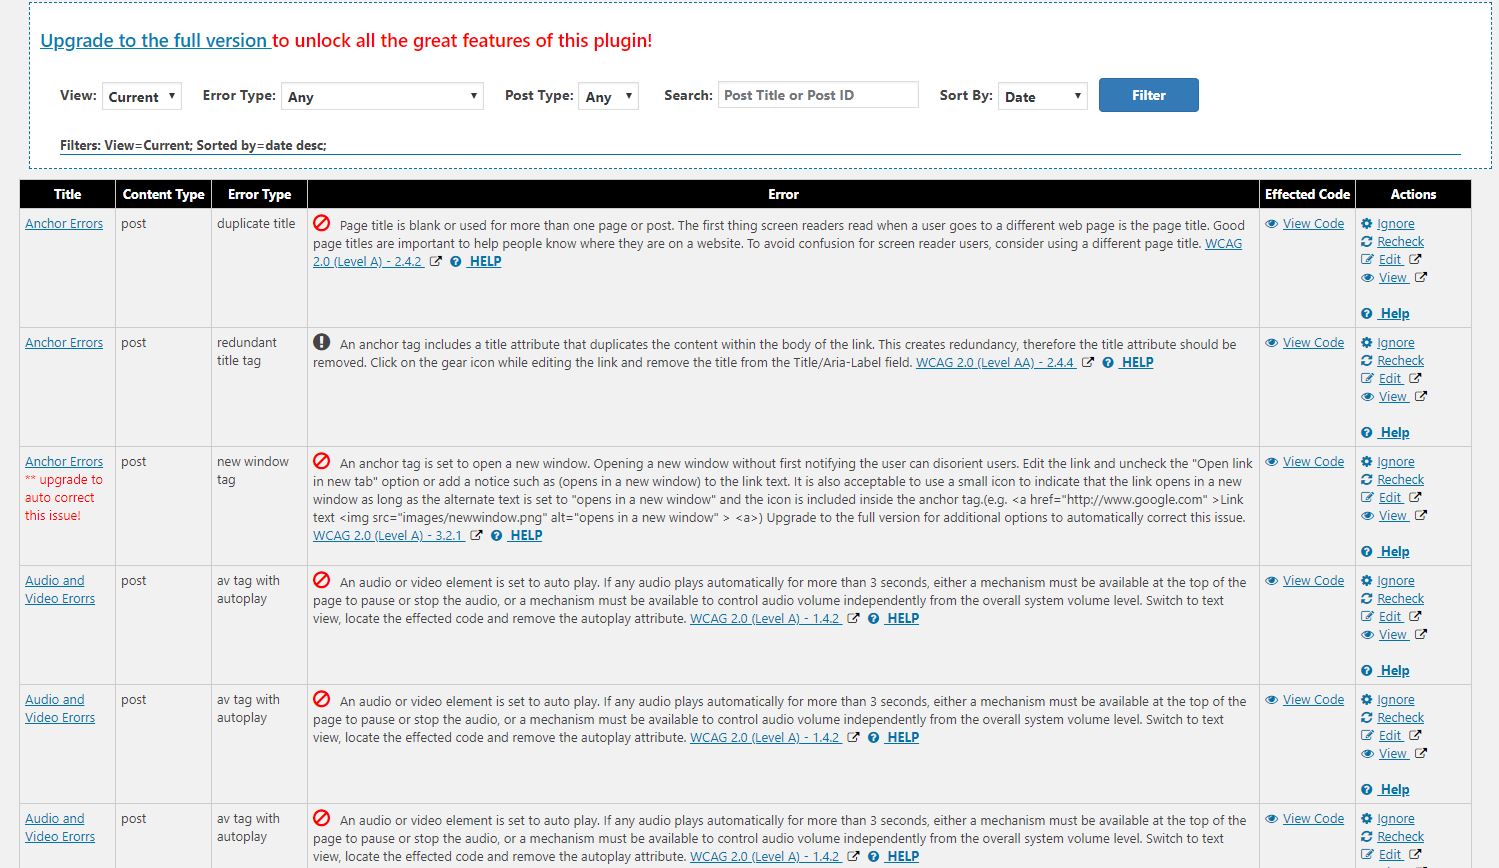Open Anchor Errors title in redundant title tag row
This screenshot has height=868, width=1499.
64,343
